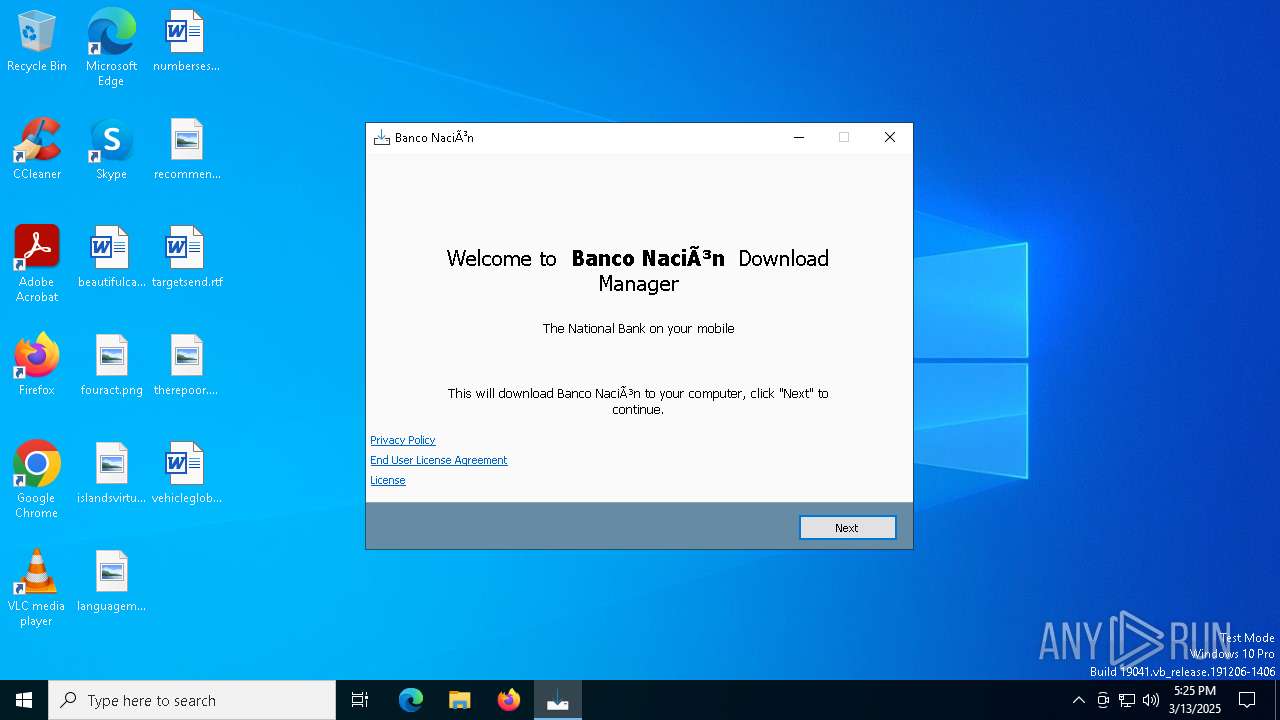Select the therepoor... image file icon
The height and width of the screenshot is (720, 1280).
[186, 365]
